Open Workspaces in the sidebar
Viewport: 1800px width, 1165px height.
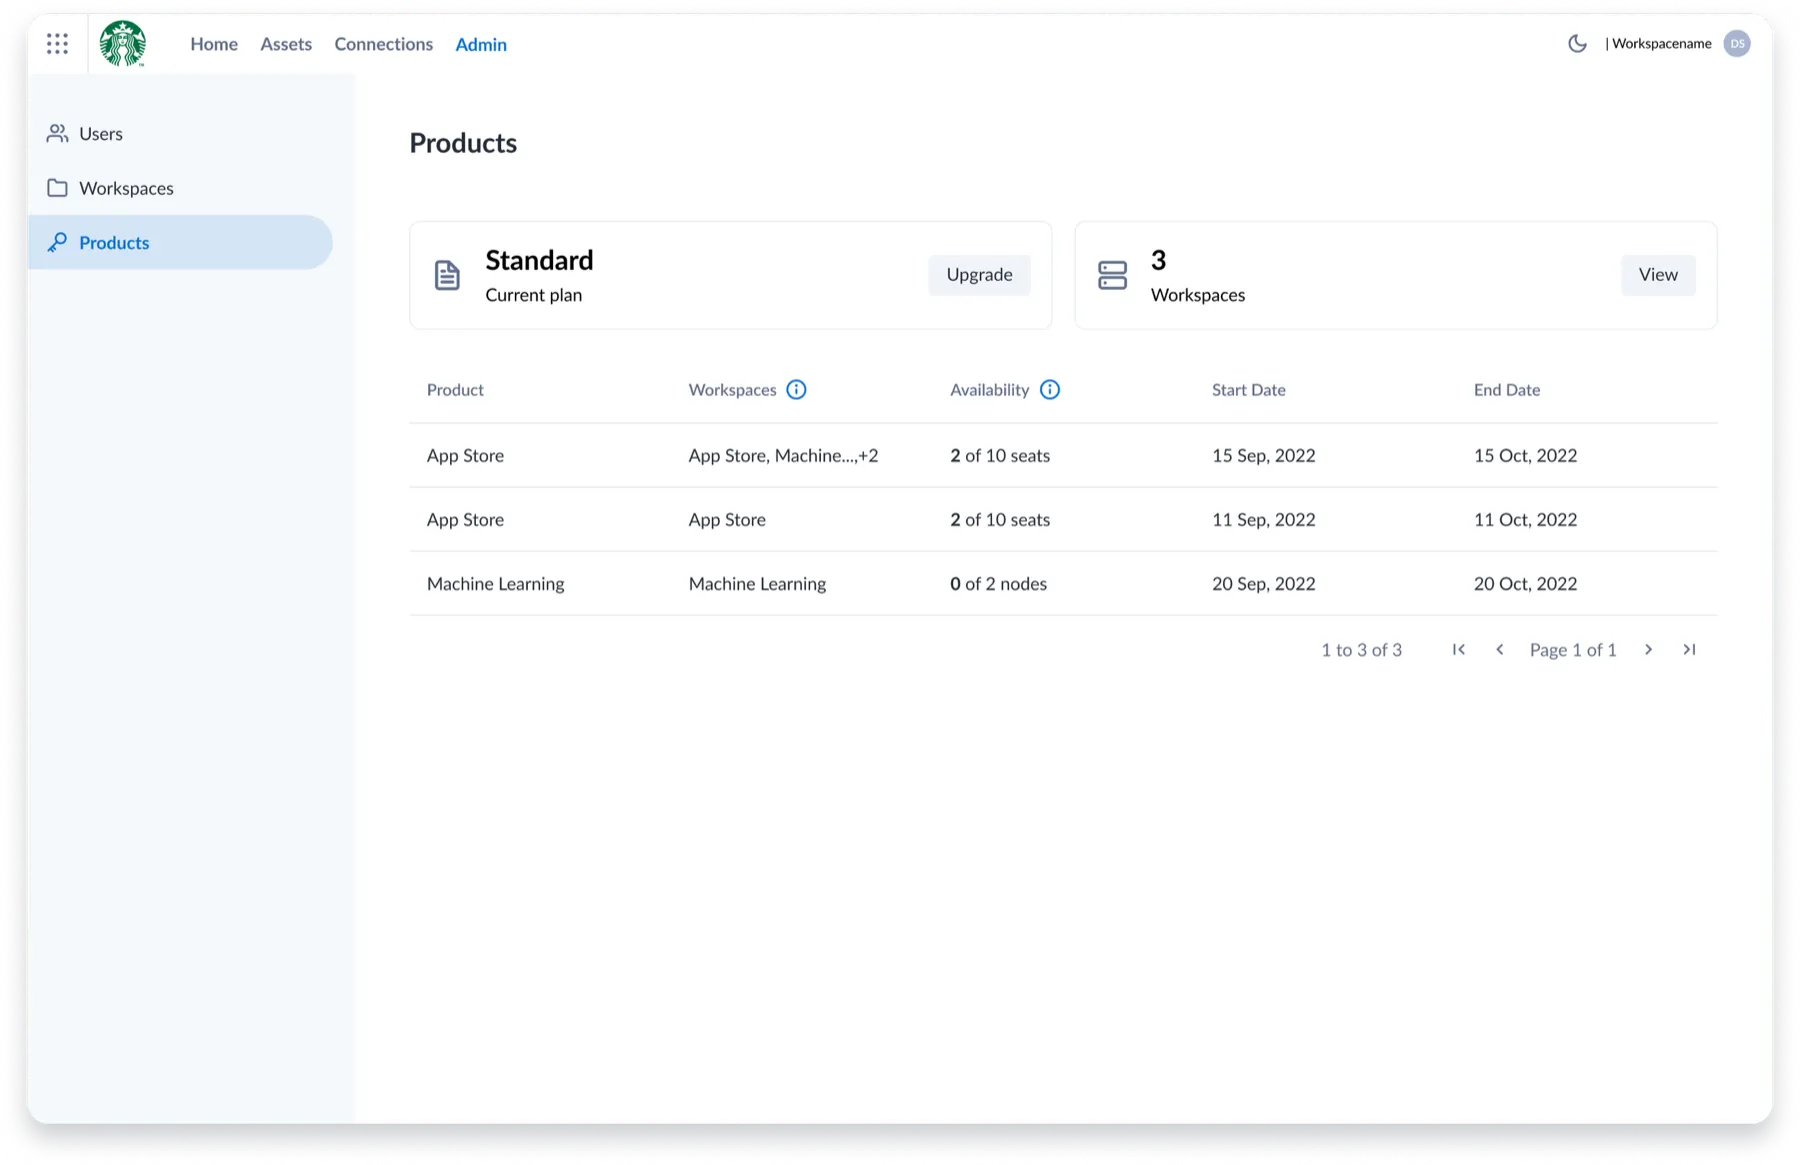click(x=180, y=188)
